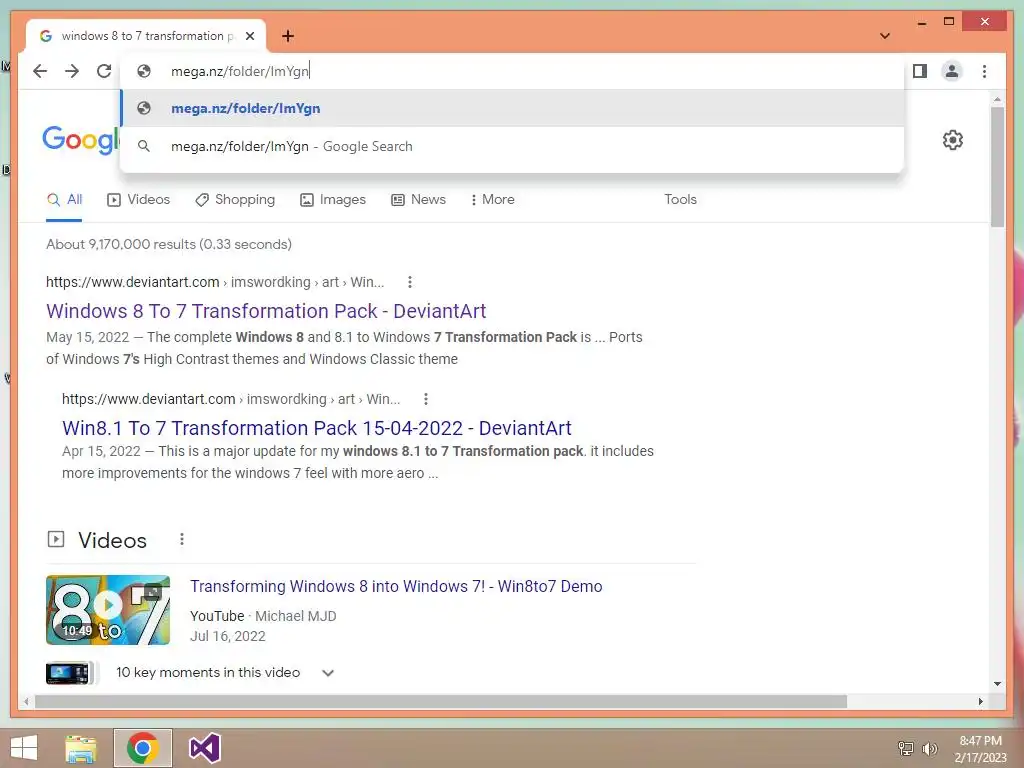
Task: Open the tab search dropdown arrow
Action: click(x=885, y=36)
